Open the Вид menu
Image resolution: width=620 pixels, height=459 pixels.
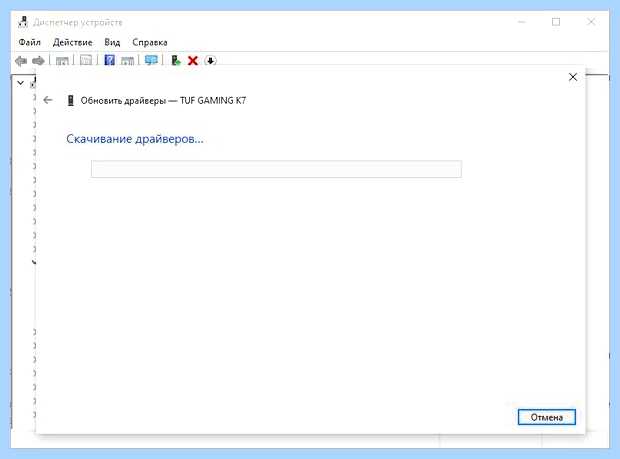[112, 42]
